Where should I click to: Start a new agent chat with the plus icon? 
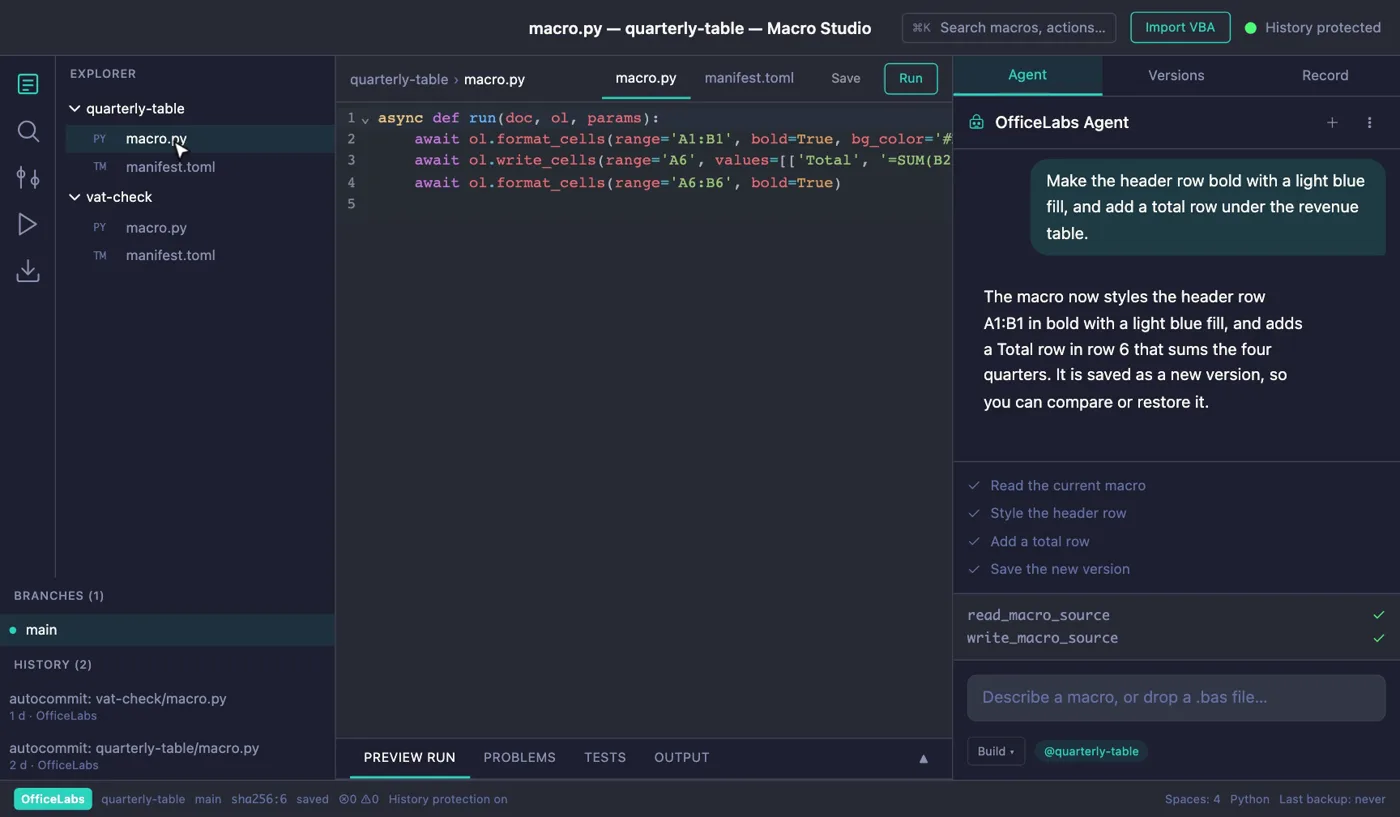(1332, 122)
